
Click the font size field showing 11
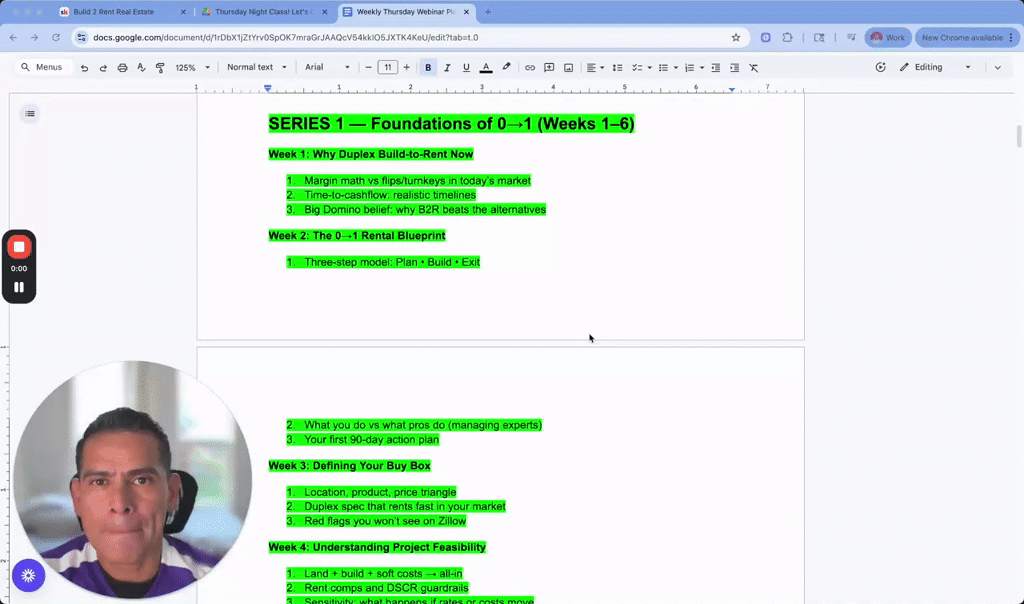coord(388,67)
